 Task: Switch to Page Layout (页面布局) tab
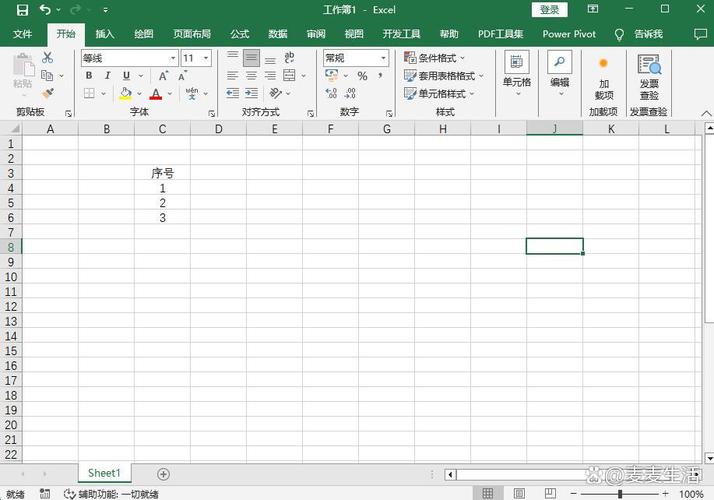click(x=192, y=34)
